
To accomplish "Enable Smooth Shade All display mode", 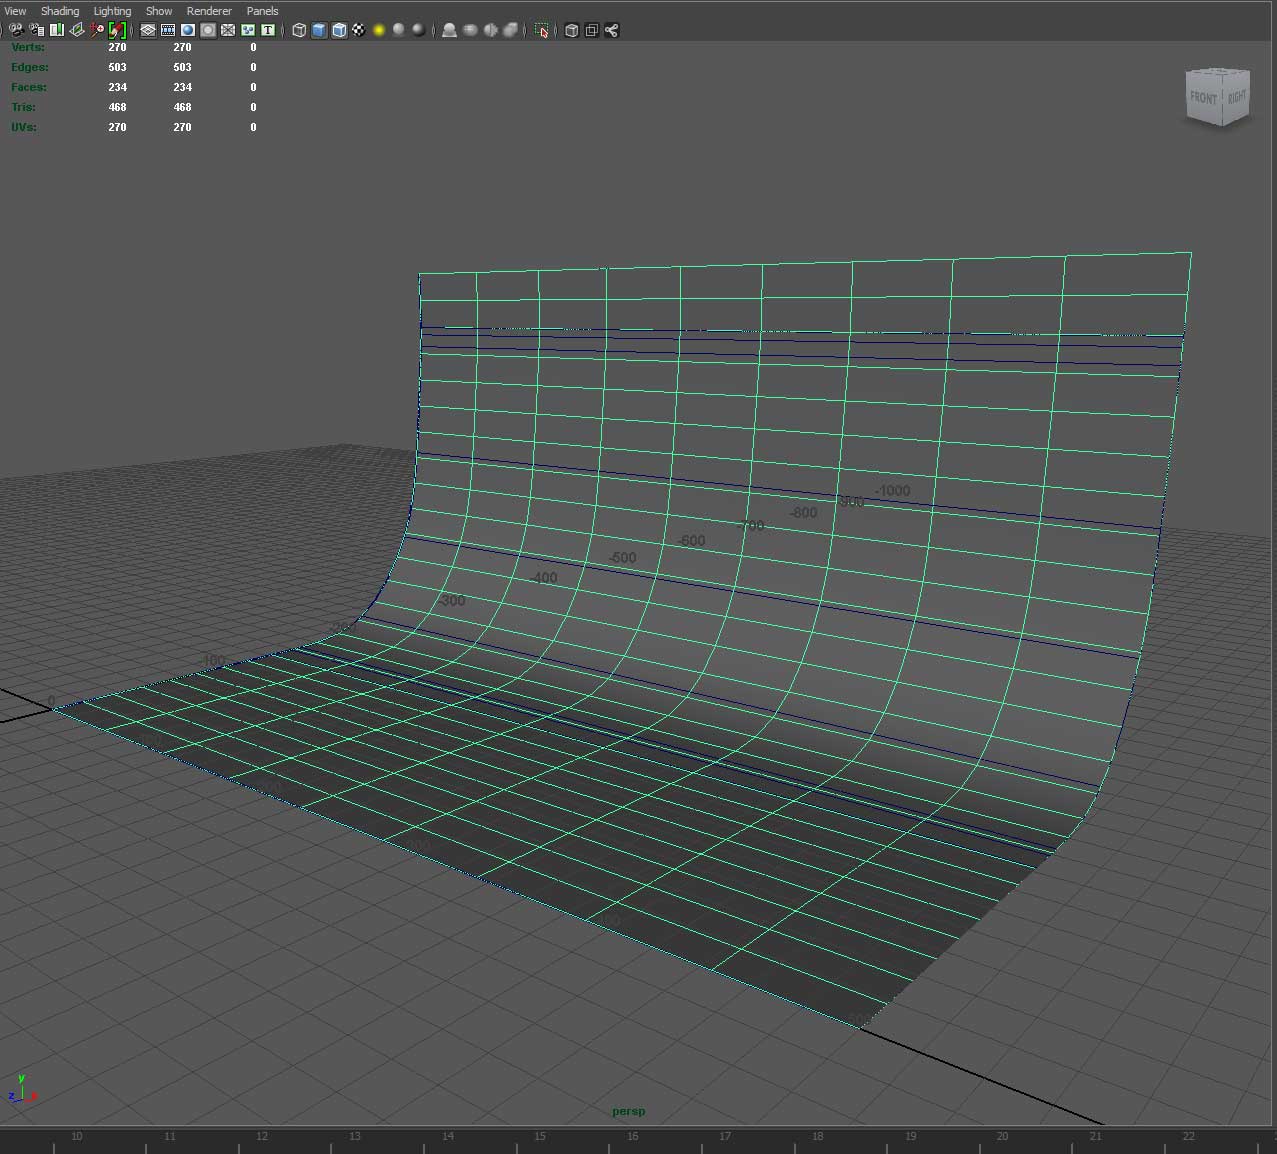I will tap(319, 30).
